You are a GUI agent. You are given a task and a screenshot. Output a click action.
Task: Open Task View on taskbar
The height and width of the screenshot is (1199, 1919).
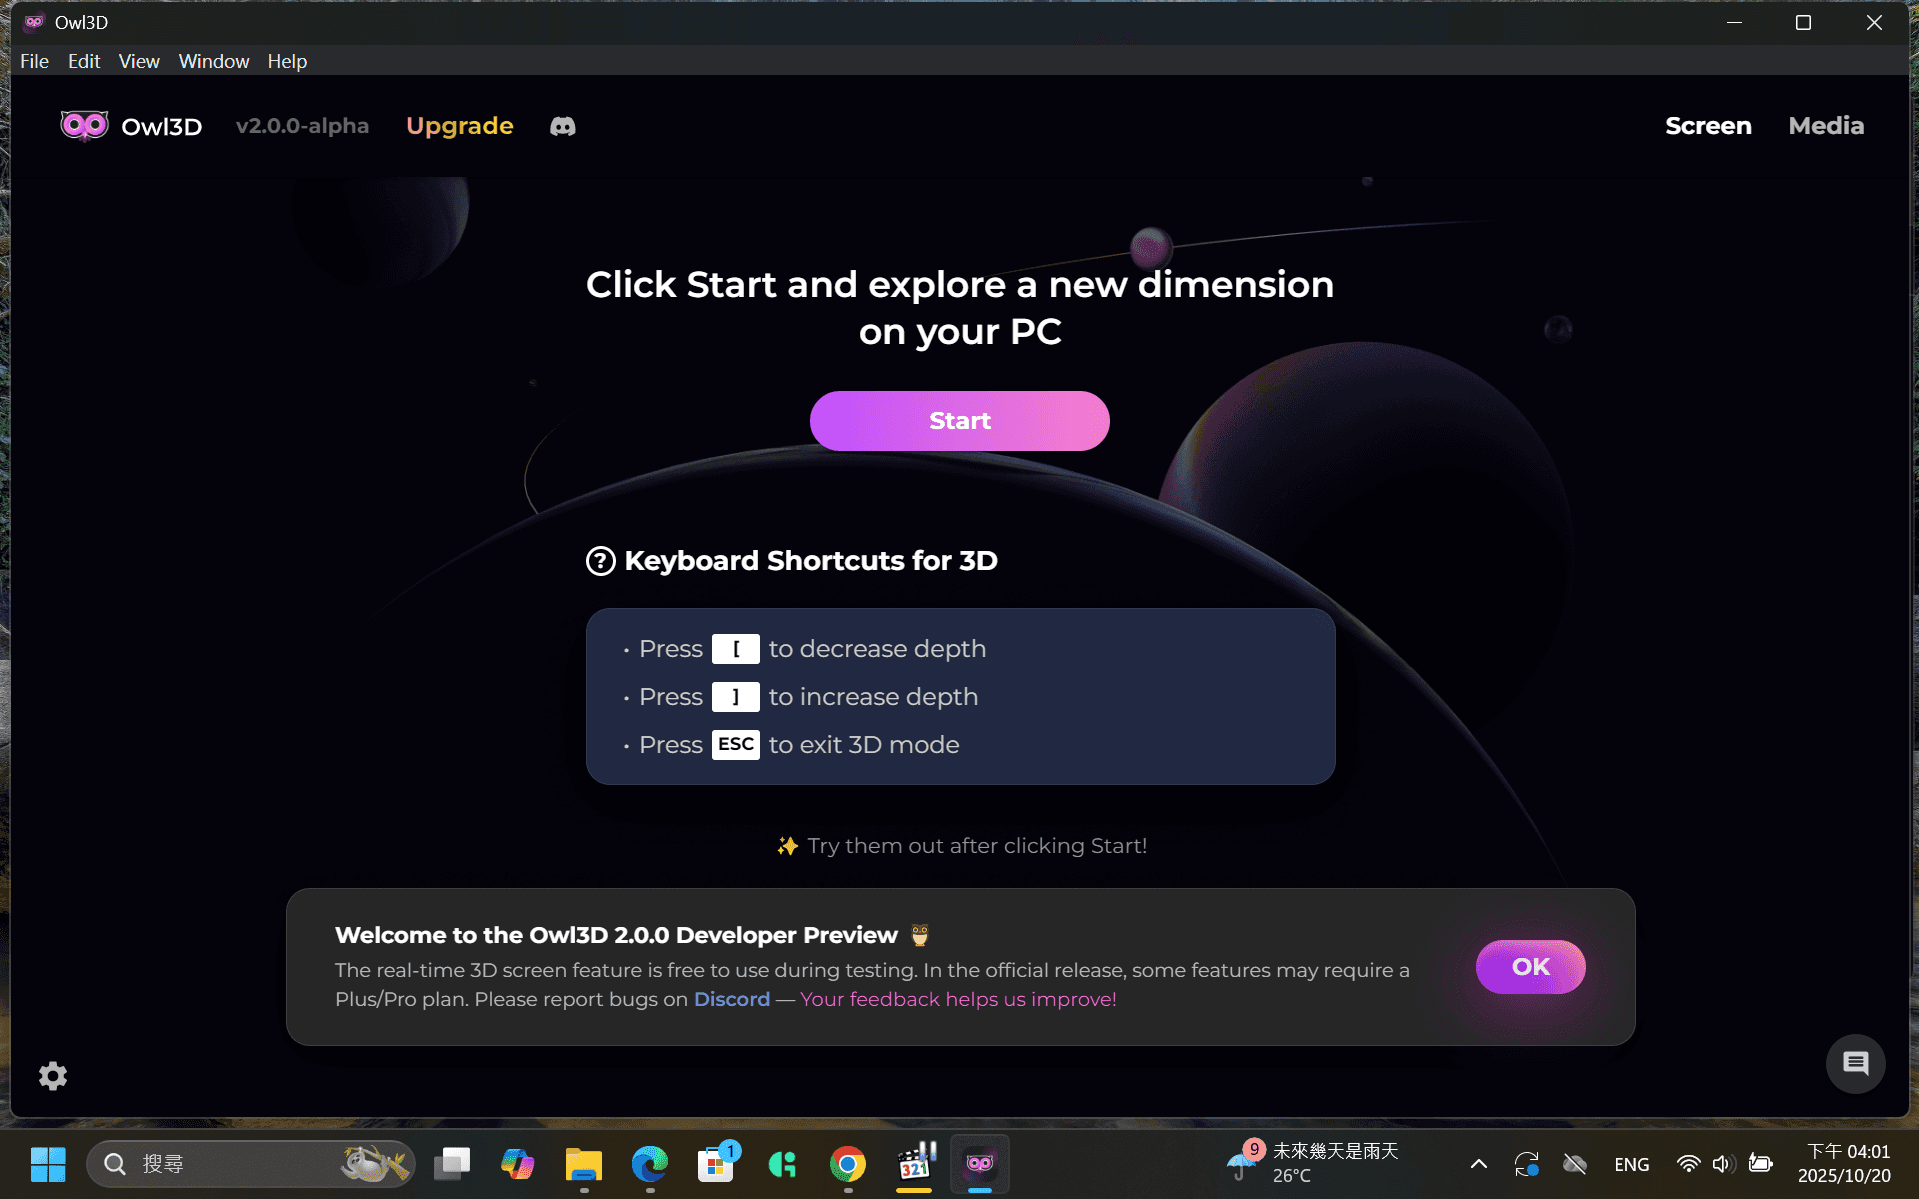pyautogui.click(x=452, y=1164)
